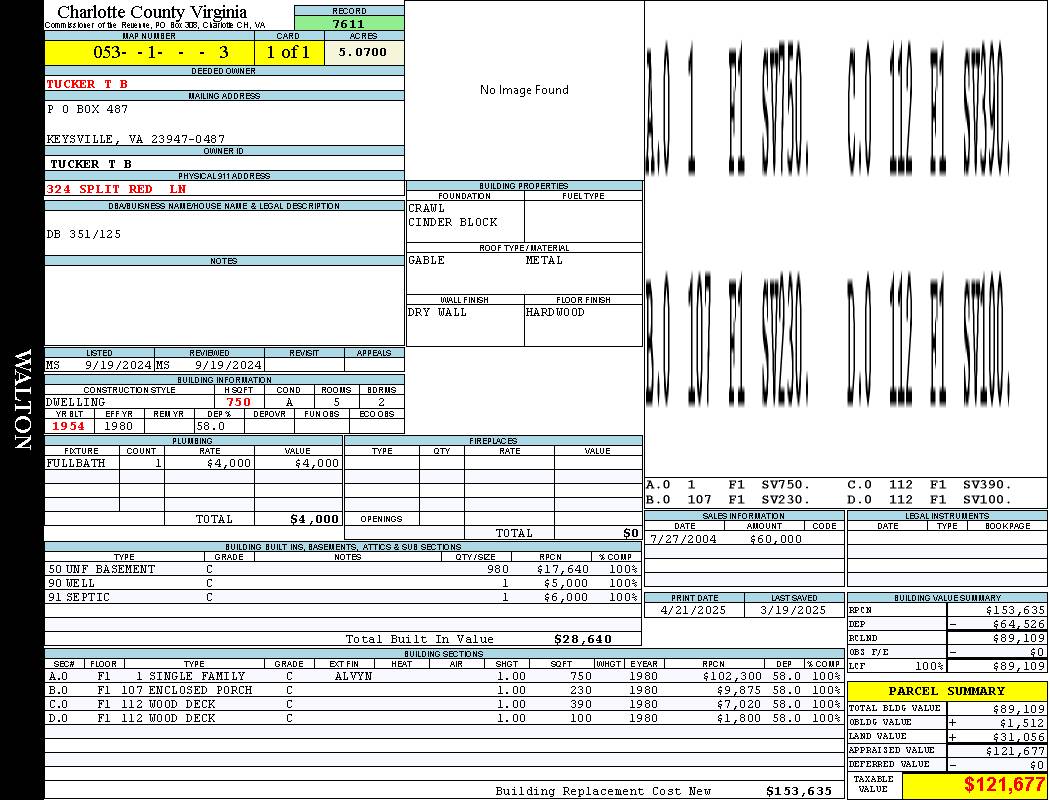Select section C.0 WOOD DECK row
Image resolution: width=1050 pixels, height=800 pixels.
pyautogui.click(x=445, y=704)
